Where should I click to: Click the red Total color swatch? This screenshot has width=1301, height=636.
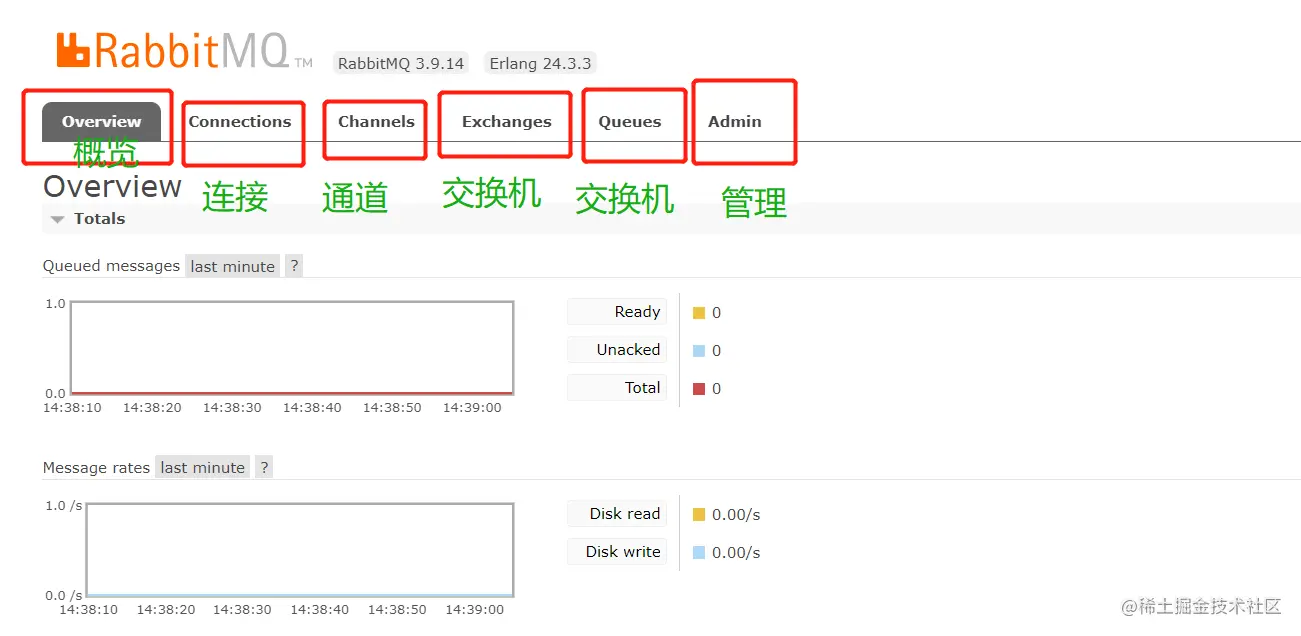(699, 389)
